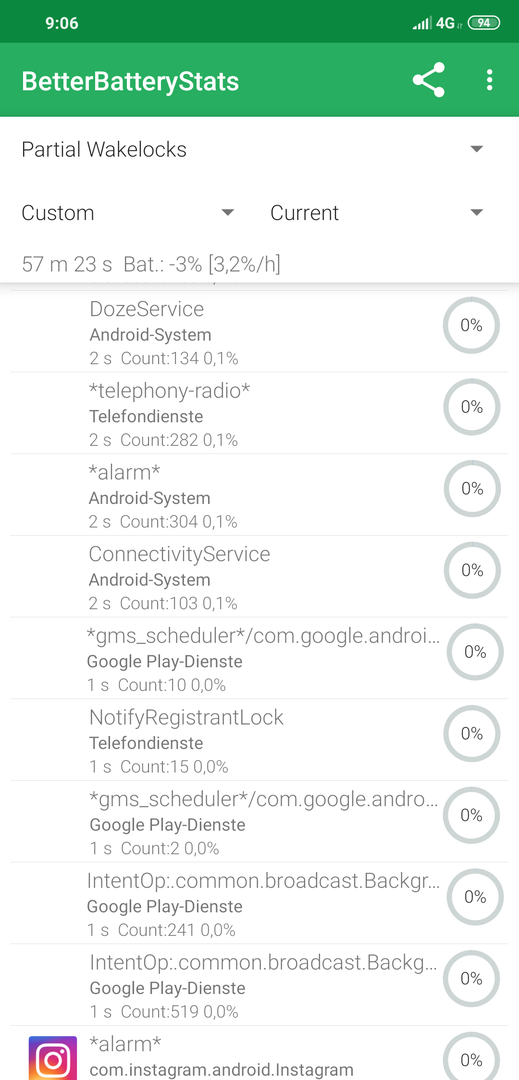
Task: Select the *telephony-radio* wakelock entry
Action: (x=260, y=413)
